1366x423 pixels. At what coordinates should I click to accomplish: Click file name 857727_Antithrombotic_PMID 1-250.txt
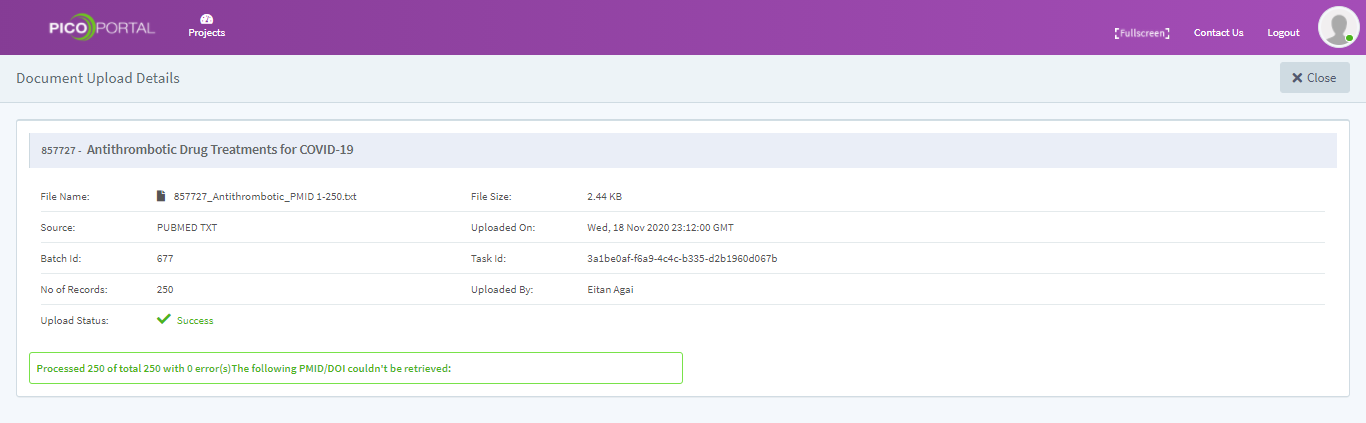pyautogui.click(x=265, y=197)
